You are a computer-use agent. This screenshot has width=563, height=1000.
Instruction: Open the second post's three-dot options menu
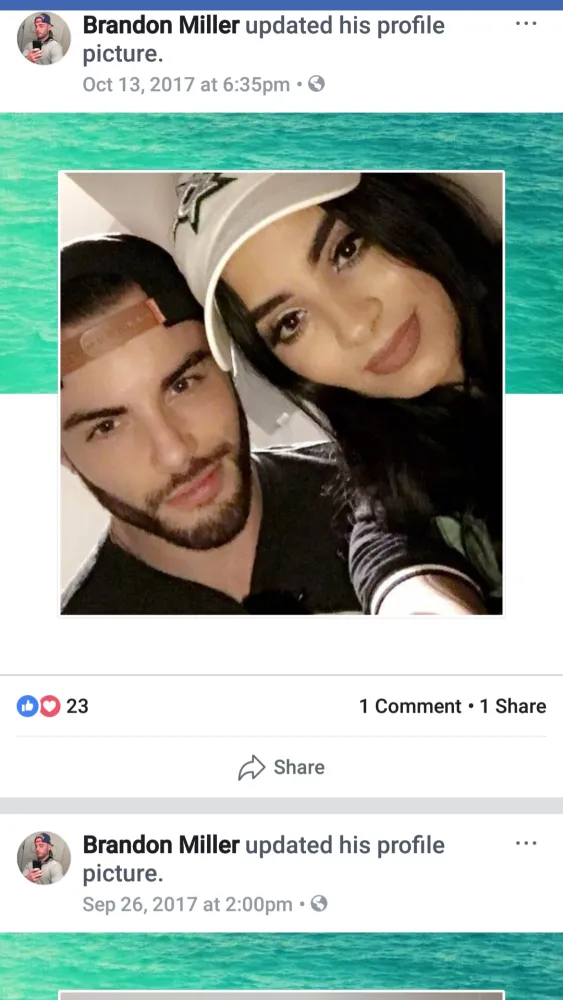click(525, 844)
